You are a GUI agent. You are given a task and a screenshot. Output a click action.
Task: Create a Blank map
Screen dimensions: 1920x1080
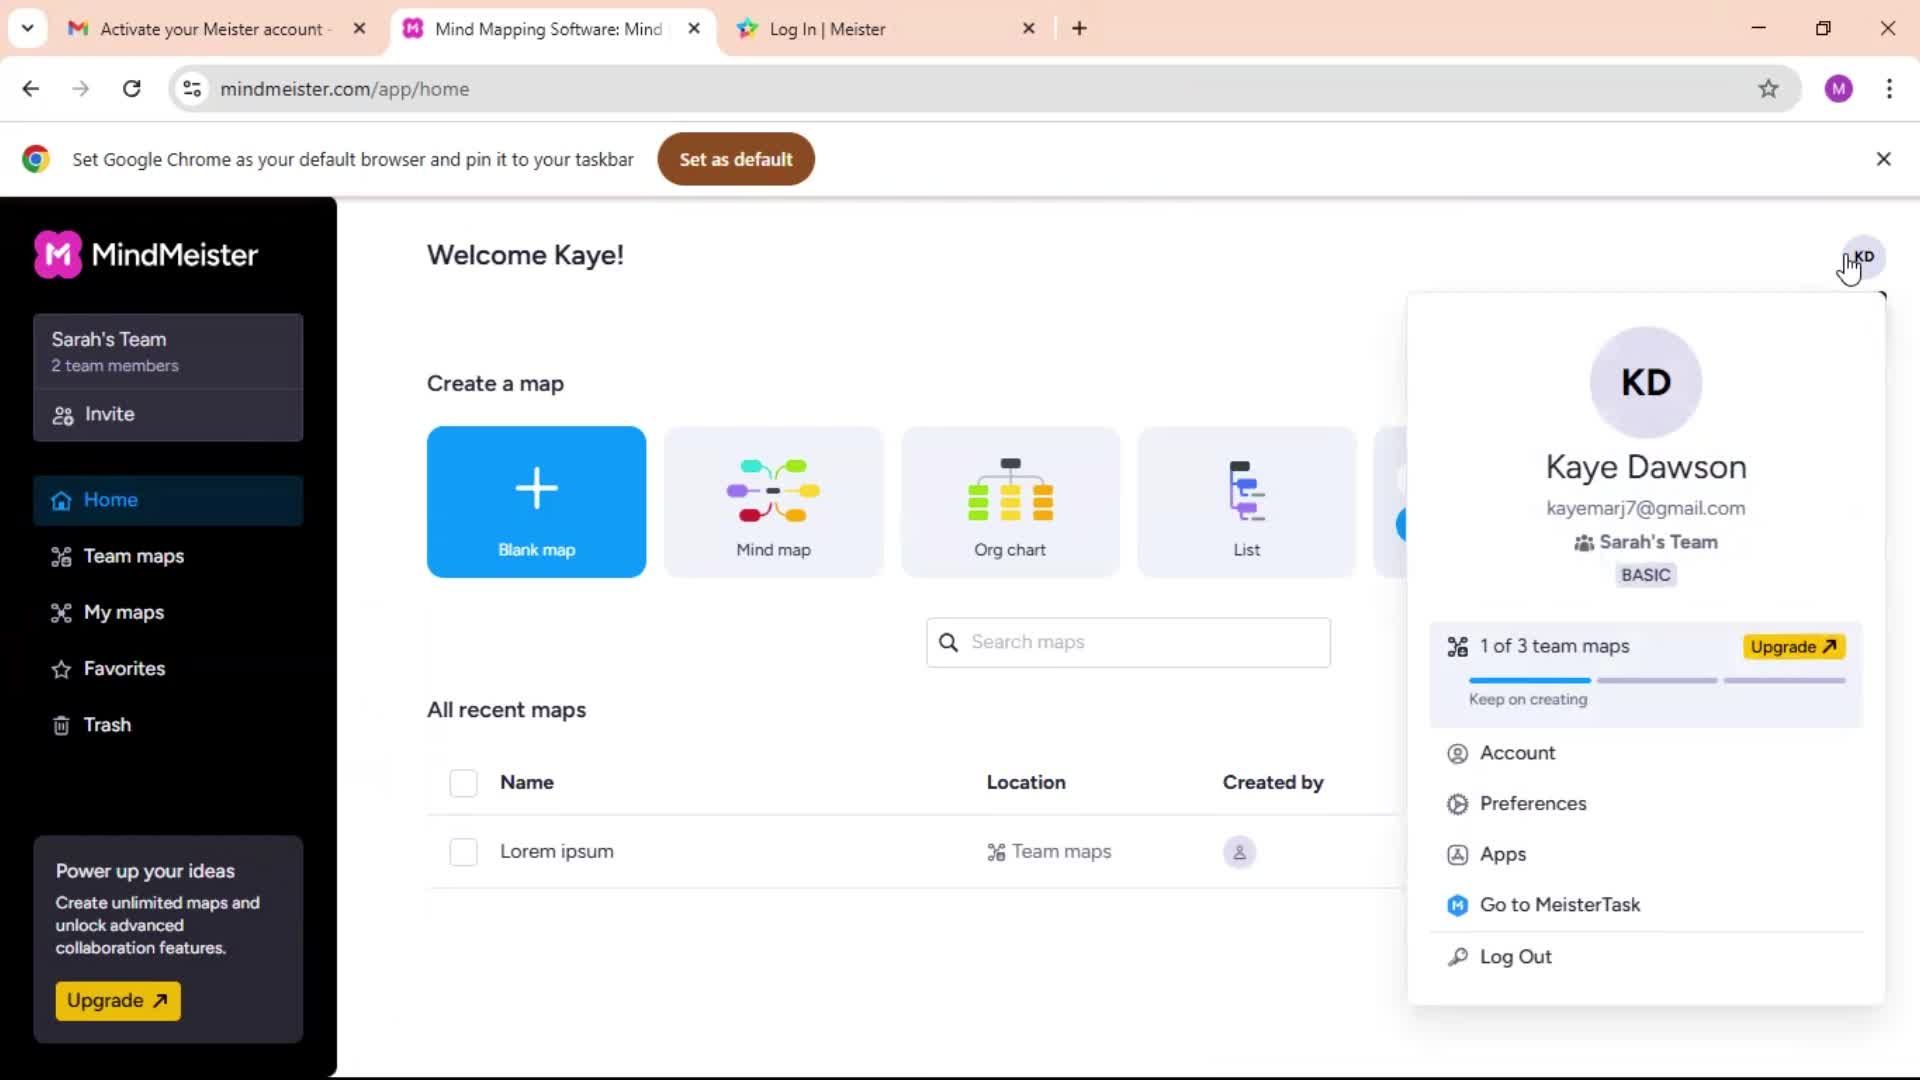(x=536, y=502)
